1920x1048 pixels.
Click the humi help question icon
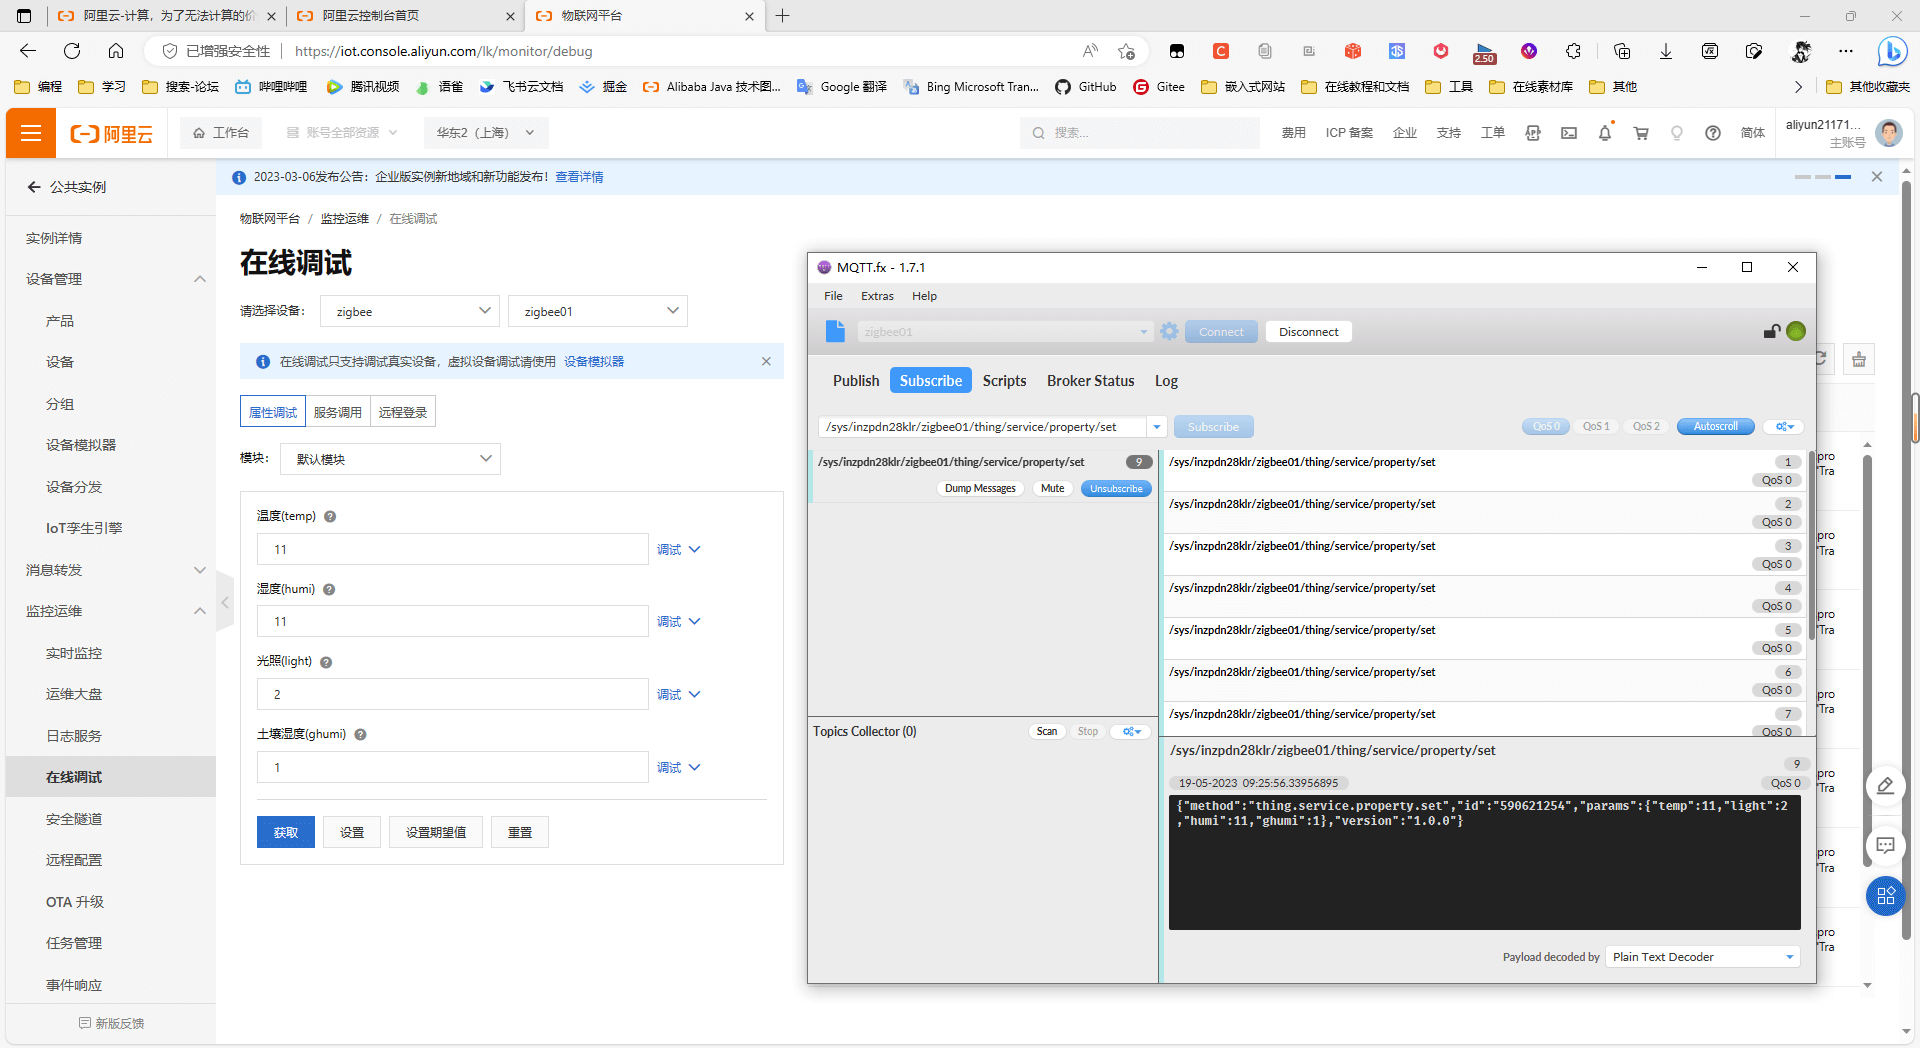pyautogui.click(x=329, y=590)
